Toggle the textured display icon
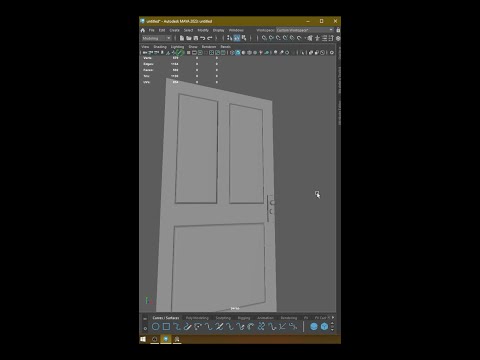480x360 pixels. [x=255, y=53]
